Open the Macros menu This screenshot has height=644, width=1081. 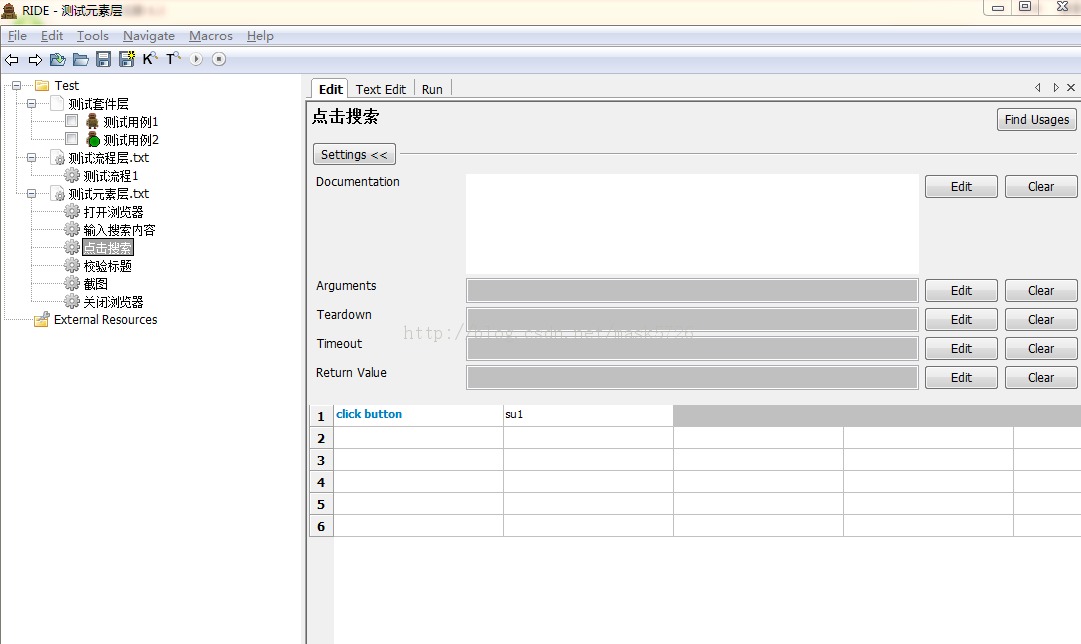211,36
